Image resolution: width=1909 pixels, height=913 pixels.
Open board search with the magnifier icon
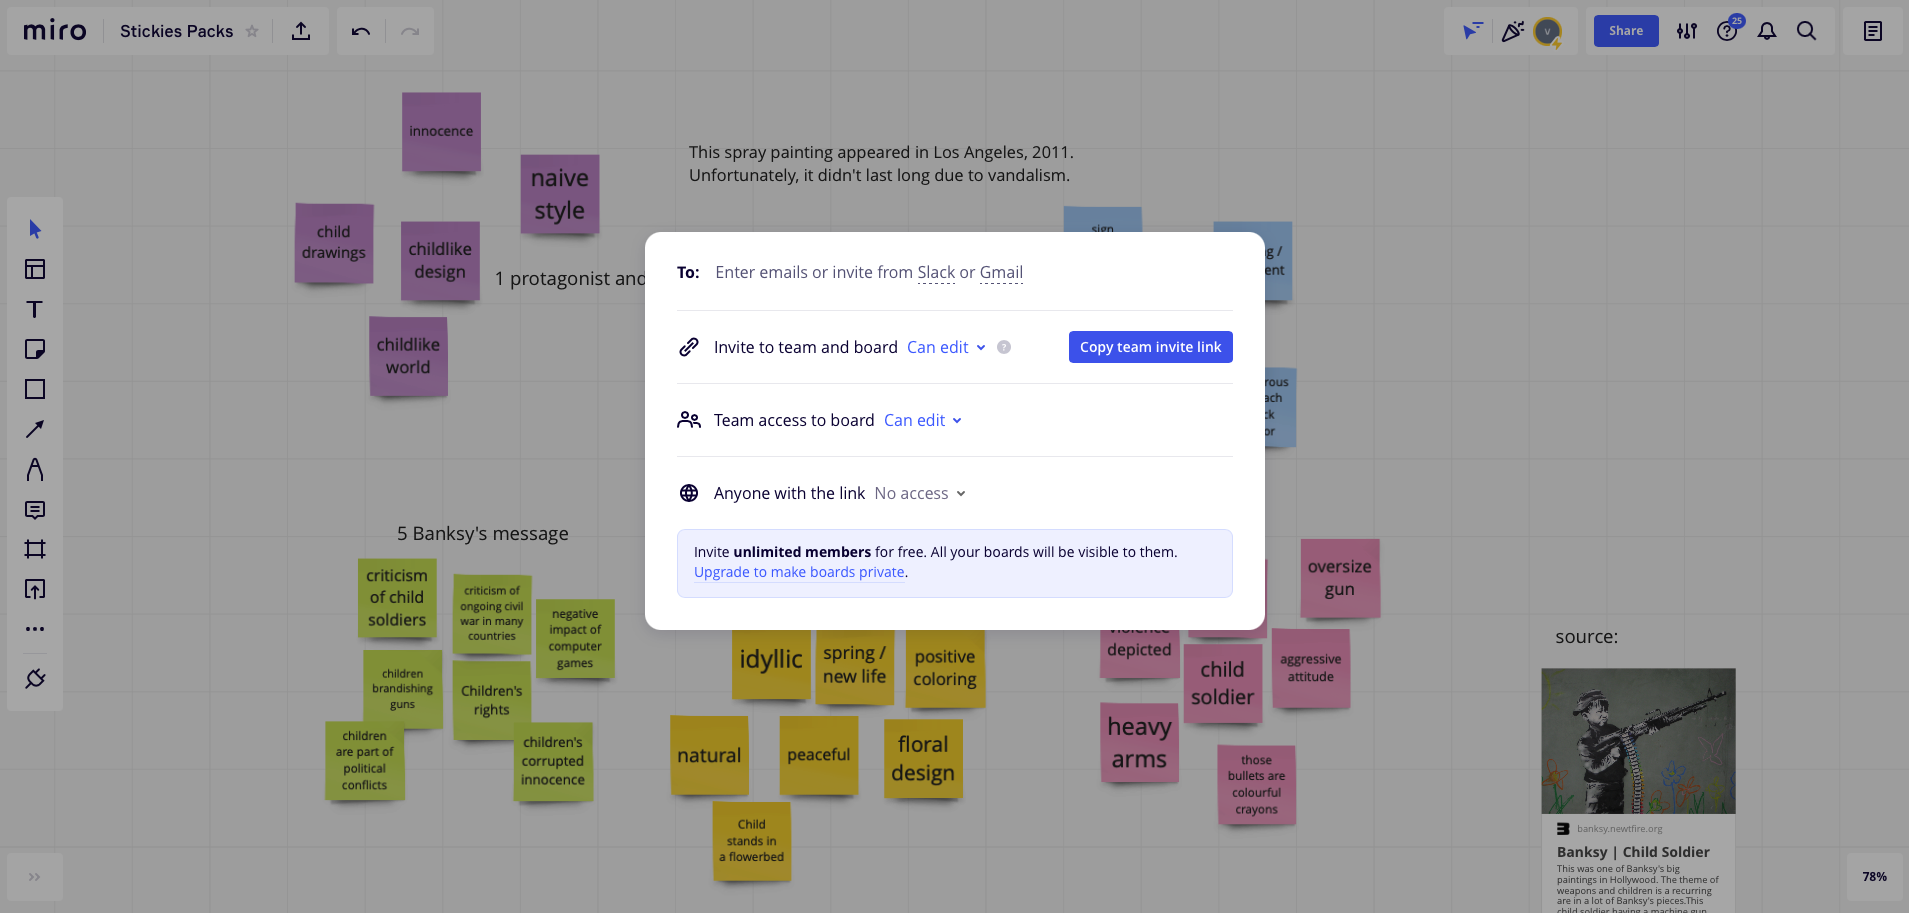coord(1806,31)
